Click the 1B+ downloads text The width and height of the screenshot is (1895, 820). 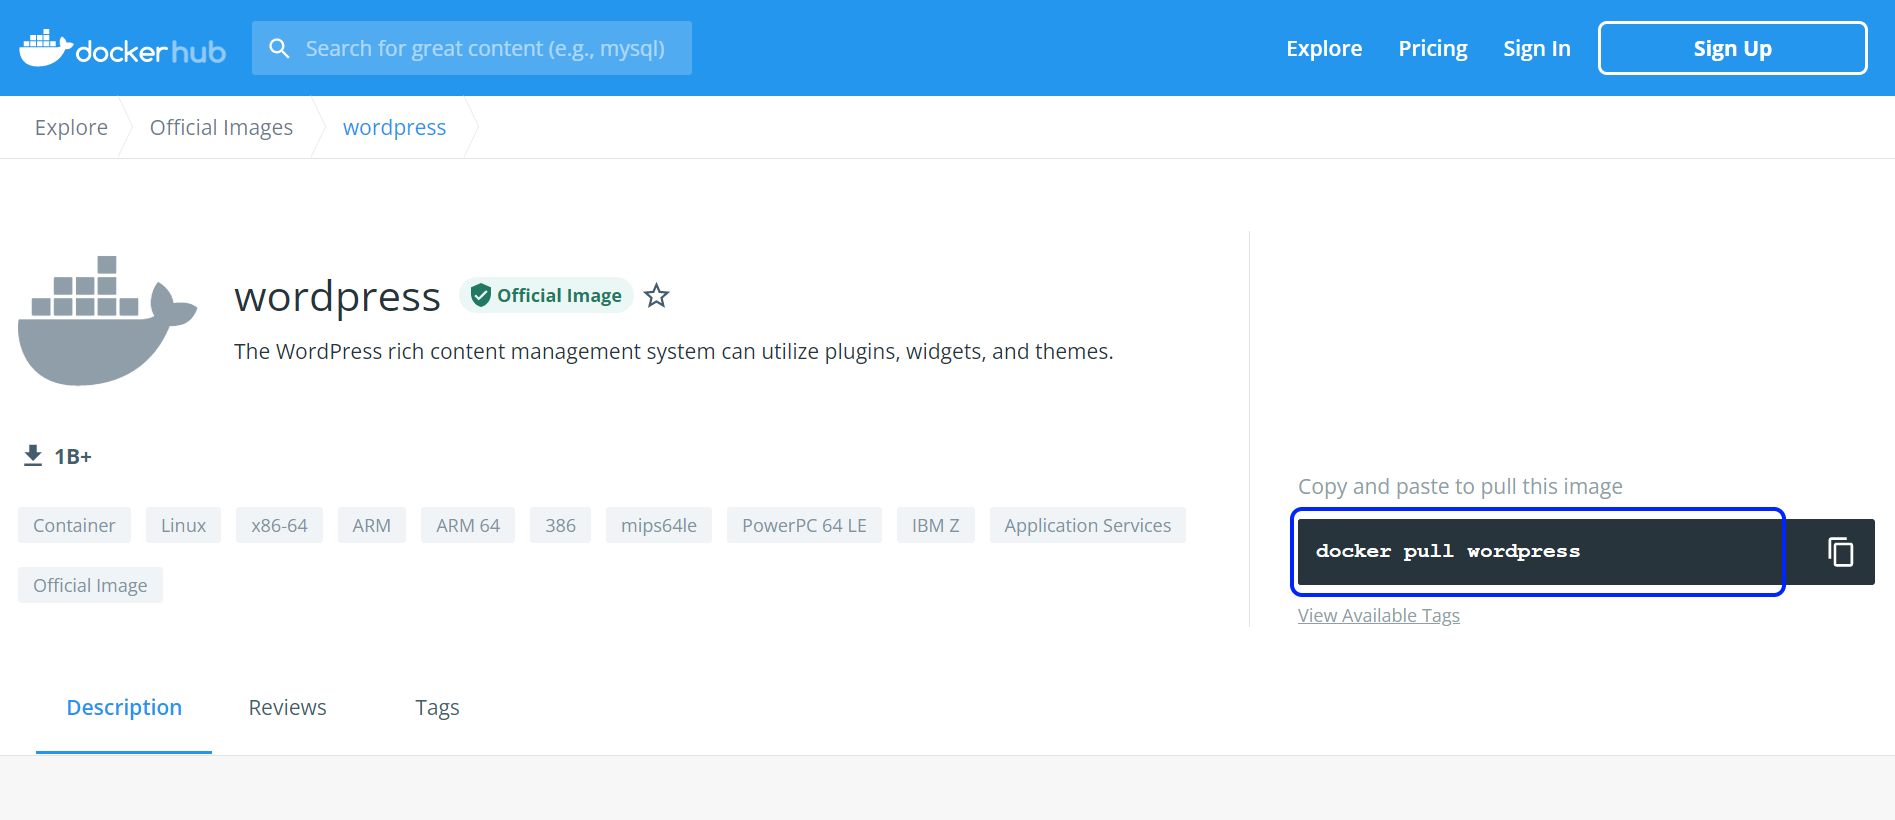click(73, 456)
